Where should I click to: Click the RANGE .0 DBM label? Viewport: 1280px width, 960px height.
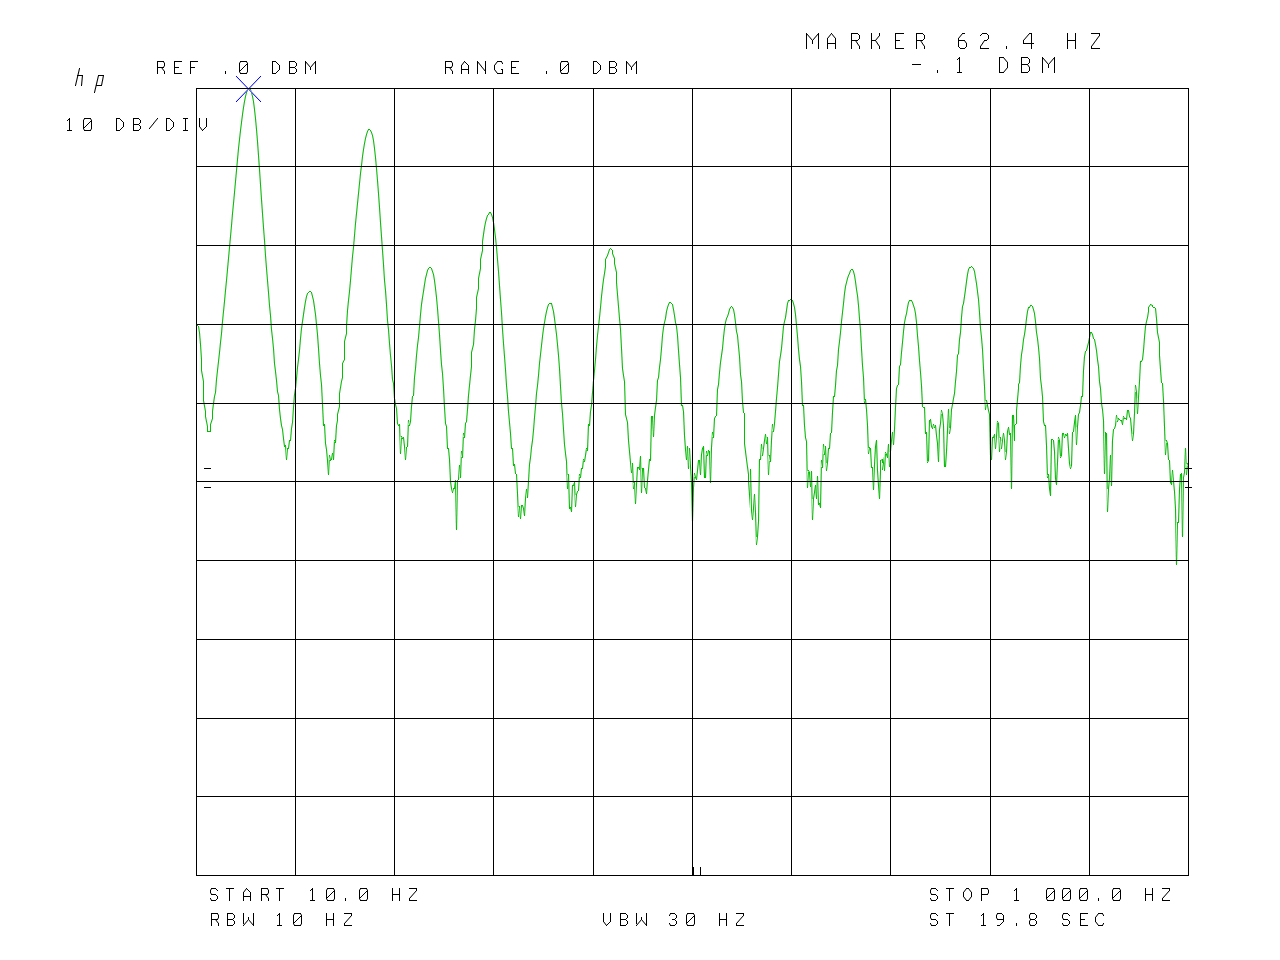tap(541, 68)
